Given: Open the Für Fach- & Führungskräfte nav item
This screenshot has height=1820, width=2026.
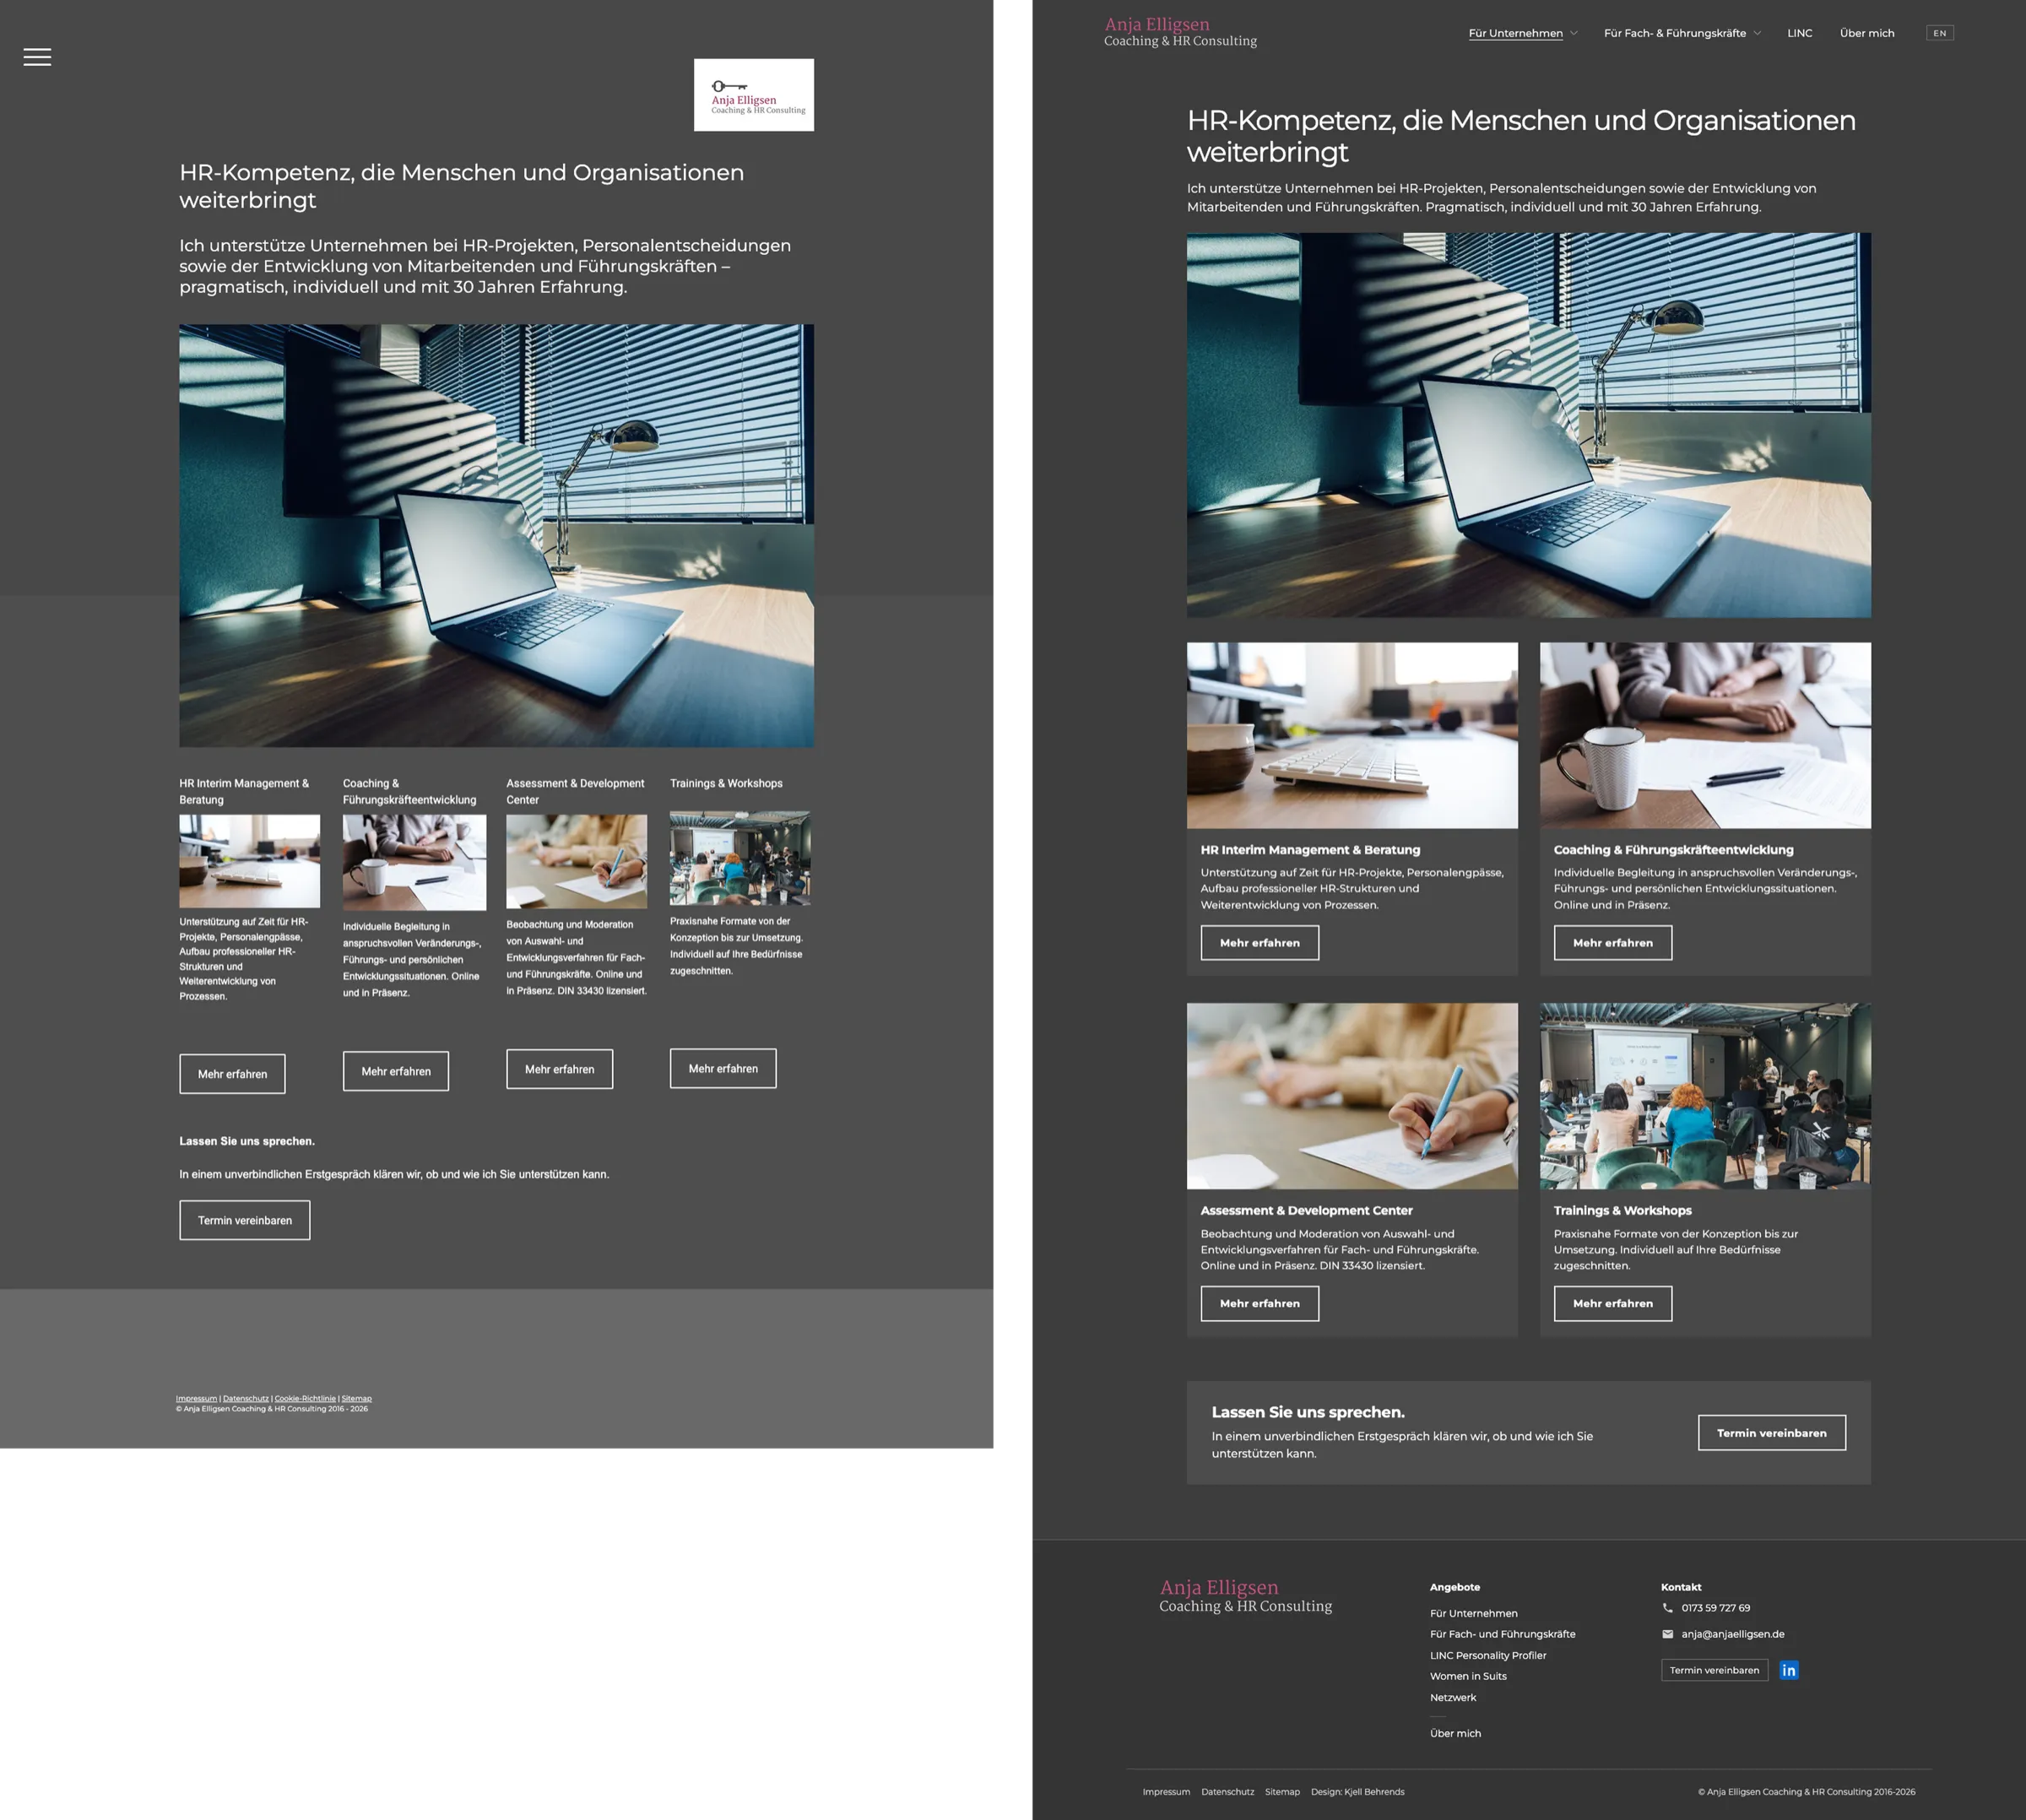Looking at the screenshot, I should point(1675,33).
